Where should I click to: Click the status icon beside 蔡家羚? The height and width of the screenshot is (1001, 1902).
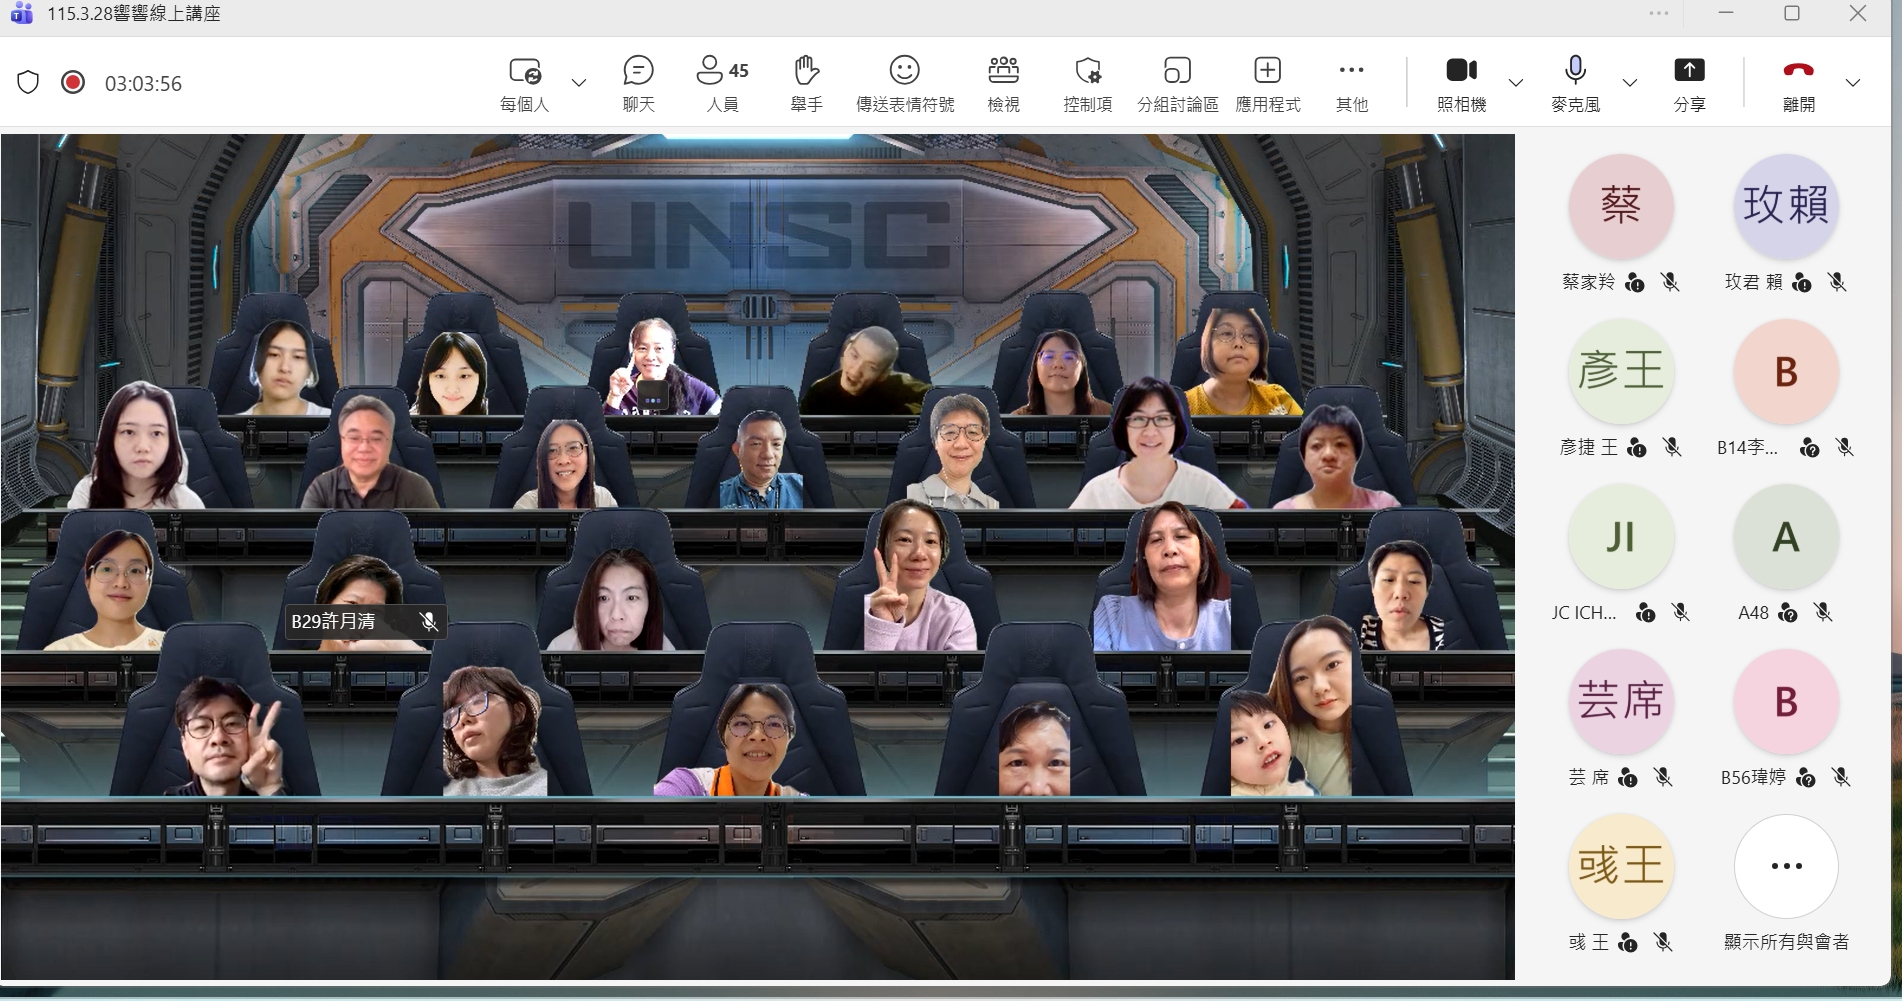pyautogui.click(x=1635, y=283)
